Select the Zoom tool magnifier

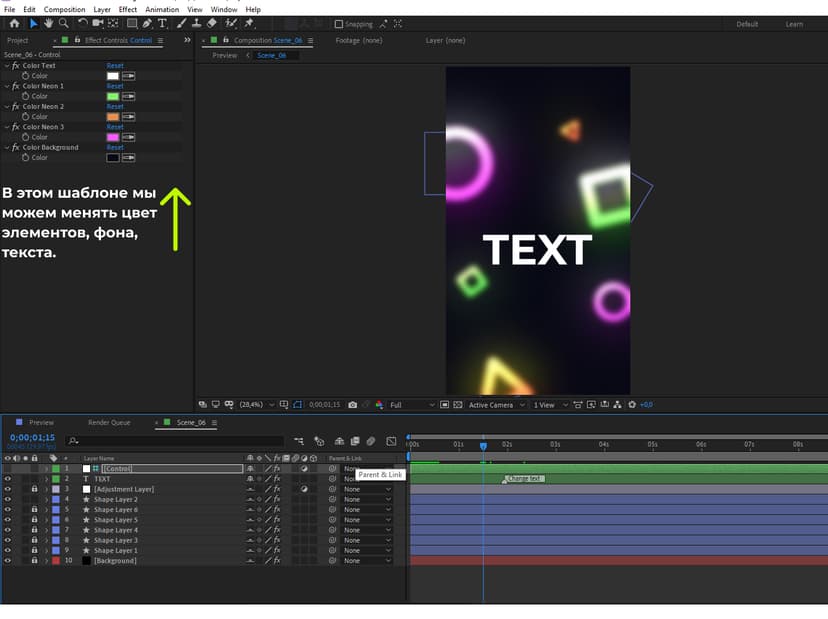point(63,23)
